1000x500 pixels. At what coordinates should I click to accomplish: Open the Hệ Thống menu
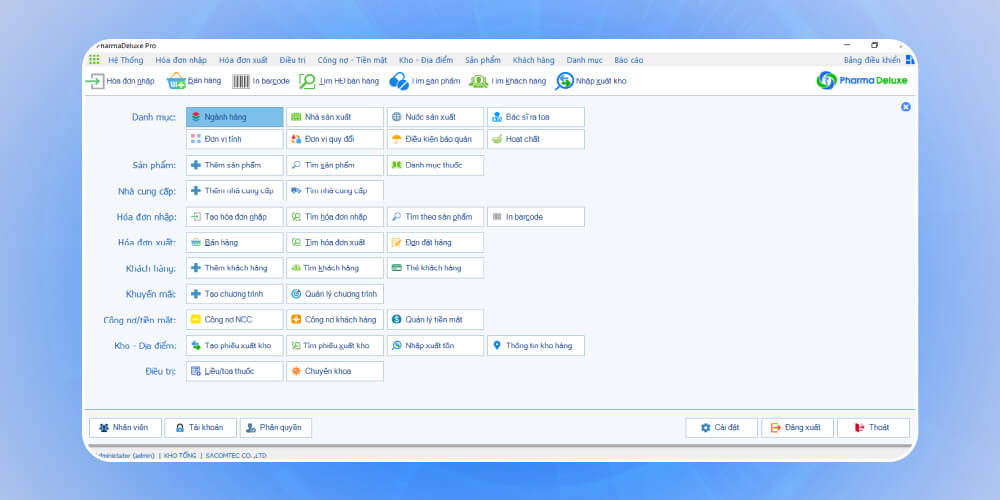(x=125, y=60)
